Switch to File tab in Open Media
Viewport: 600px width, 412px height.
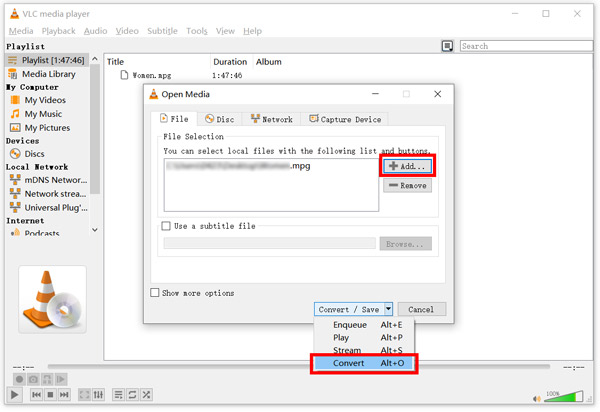tap(174, 119)
